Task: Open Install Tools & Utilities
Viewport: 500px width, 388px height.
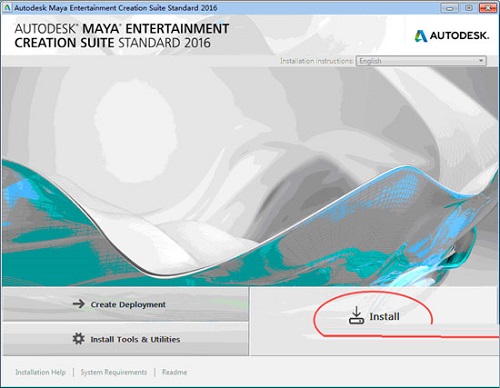Action: click(125, 339)
